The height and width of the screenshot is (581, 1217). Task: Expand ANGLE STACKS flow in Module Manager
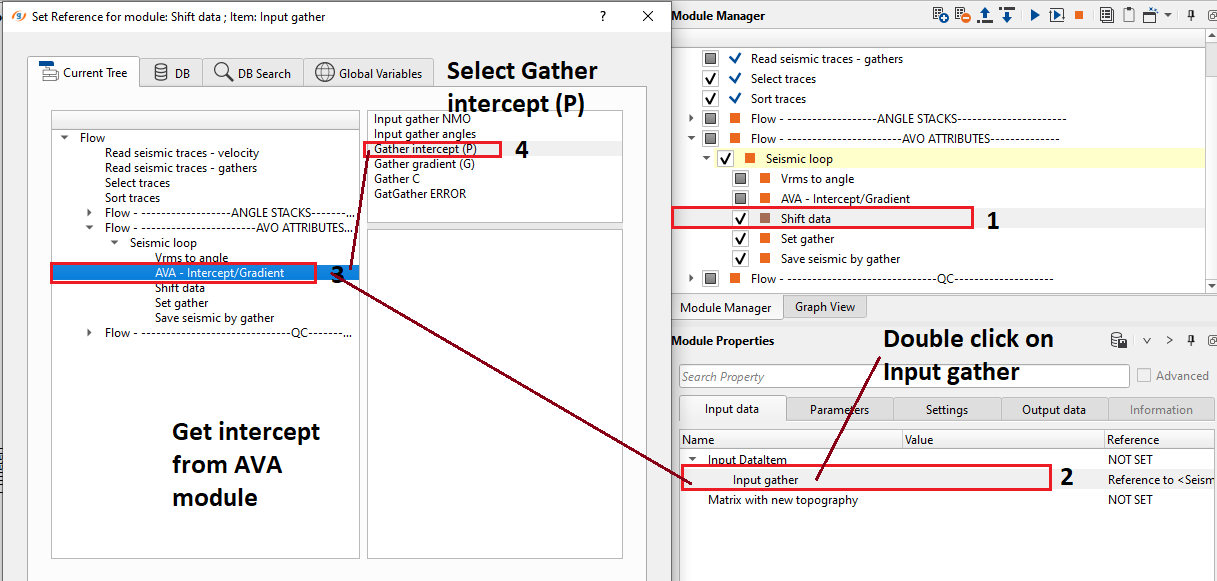pos(691,119)
